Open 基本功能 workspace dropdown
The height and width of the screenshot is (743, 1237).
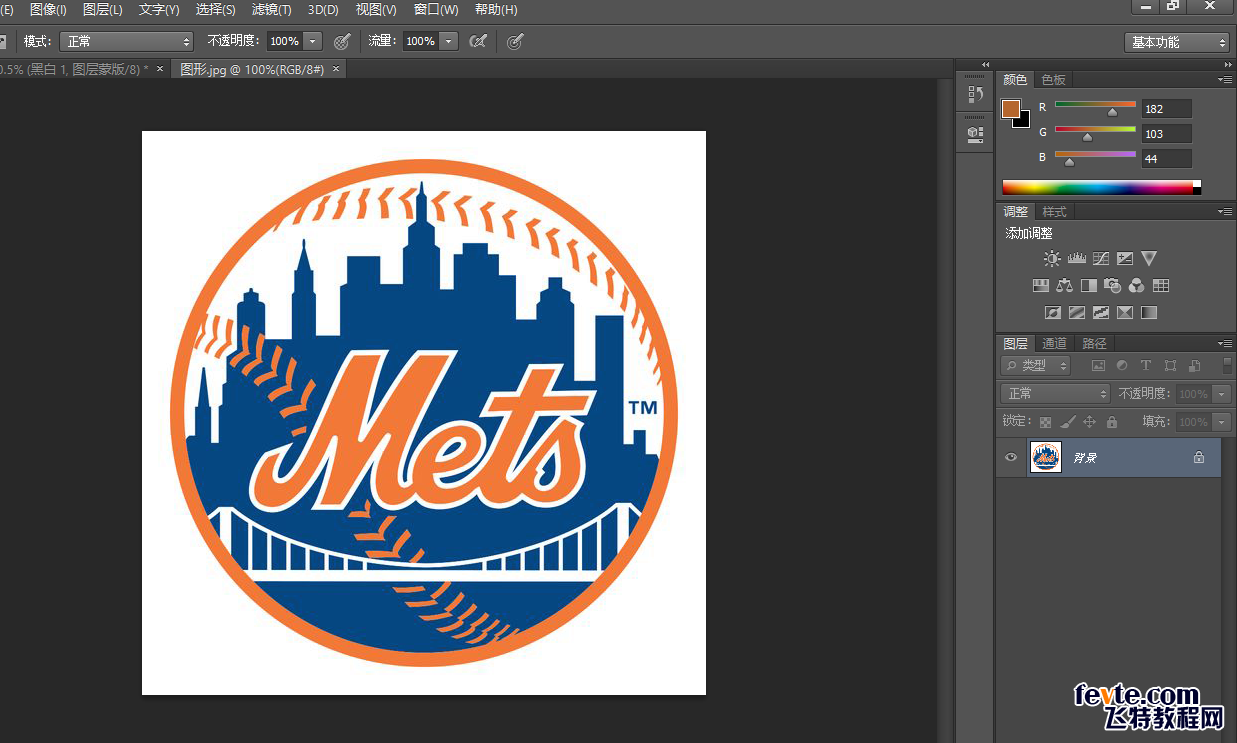1176,42
